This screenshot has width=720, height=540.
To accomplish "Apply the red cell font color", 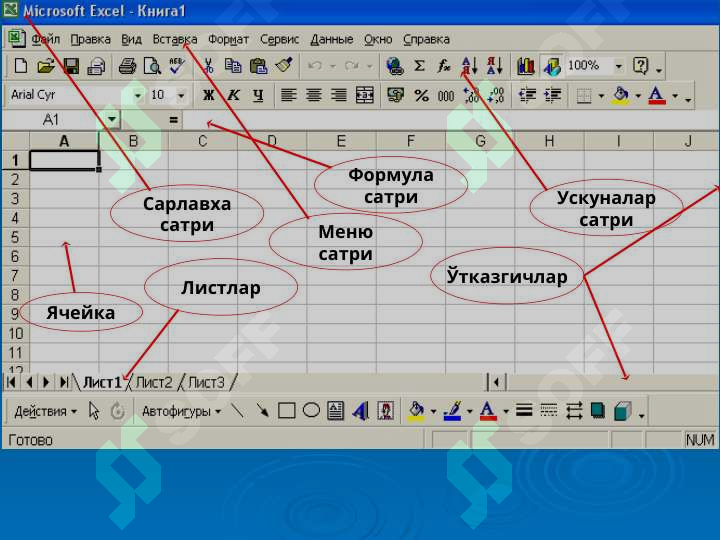I will pyautogui.click(x=657, y=95).
